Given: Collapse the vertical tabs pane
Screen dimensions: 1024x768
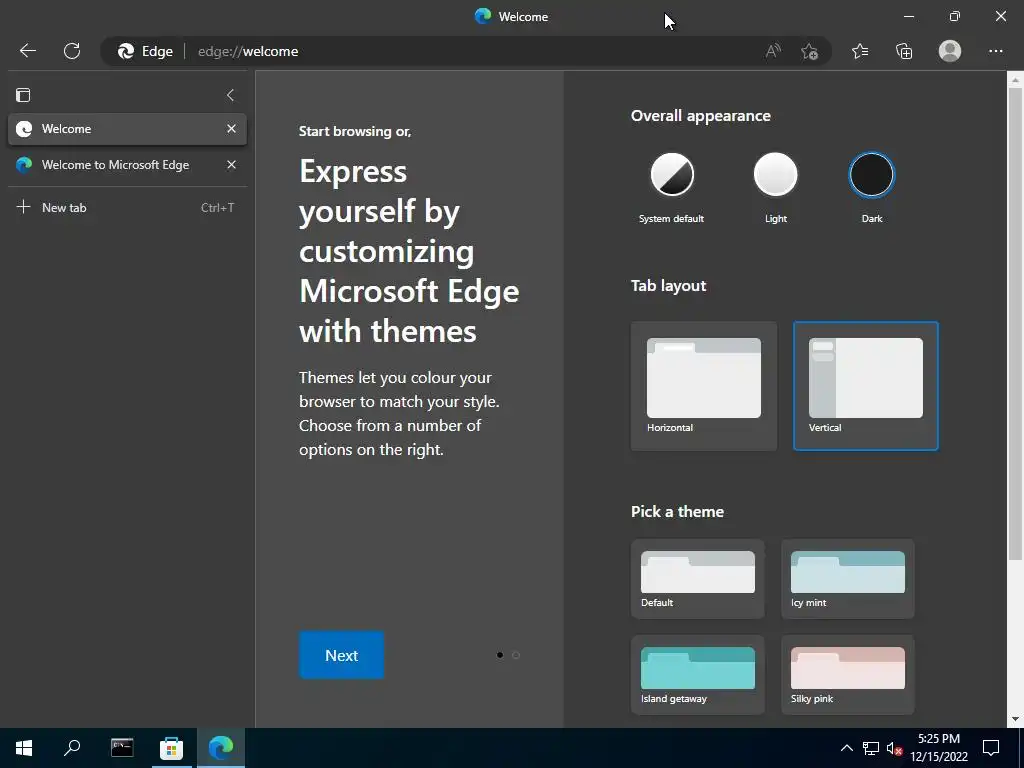Looking at the screenshot, I should (x=231, y=95).
